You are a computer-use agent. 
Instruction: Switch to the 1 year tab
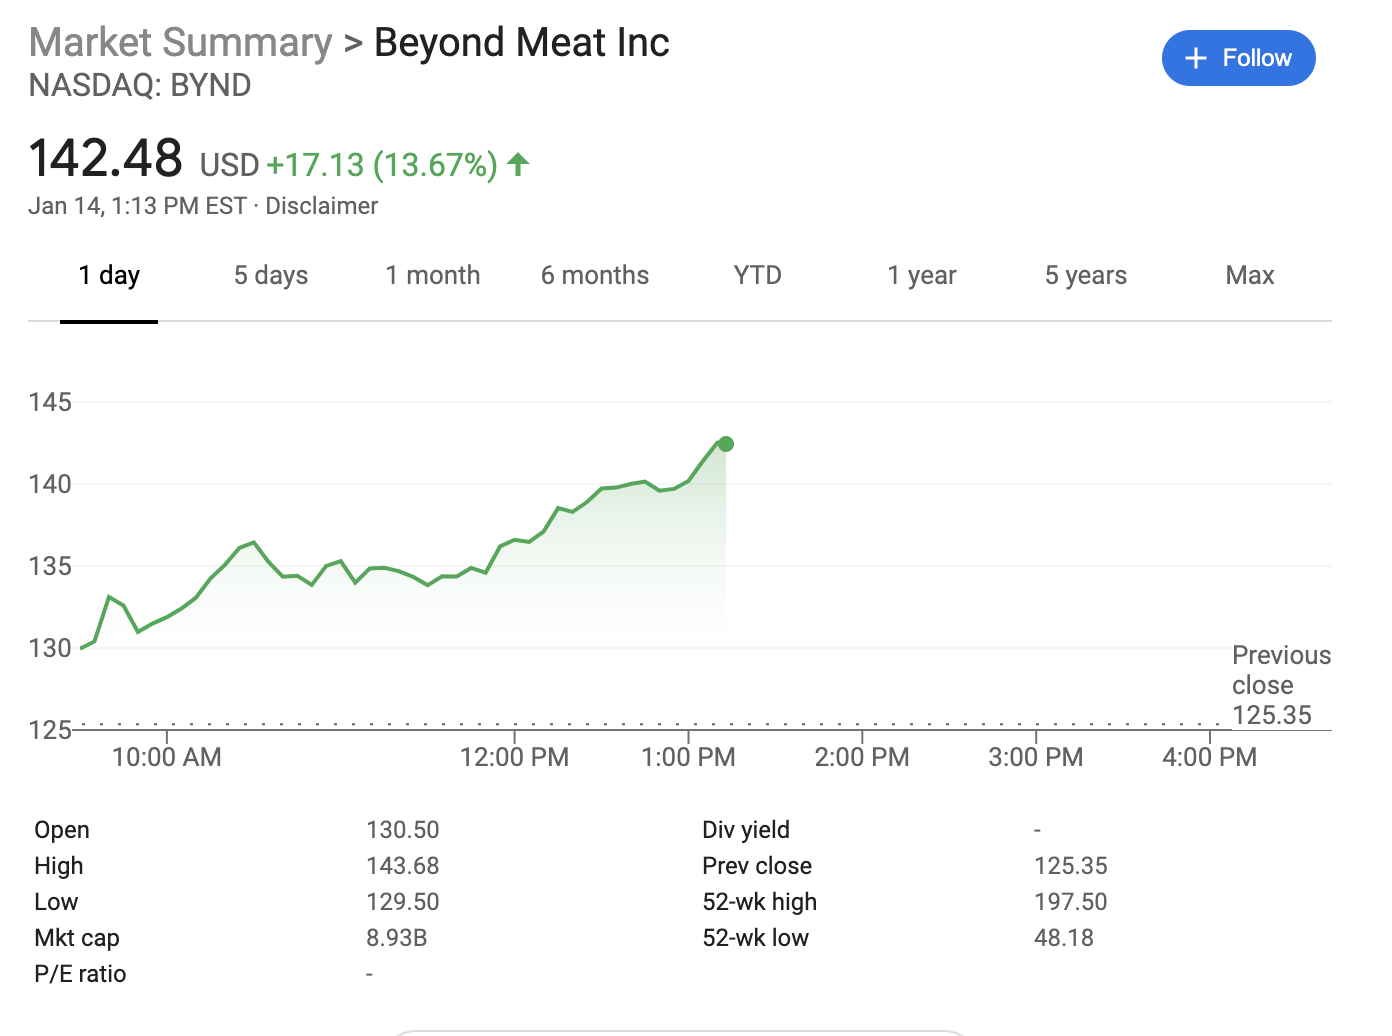[921, 276]
